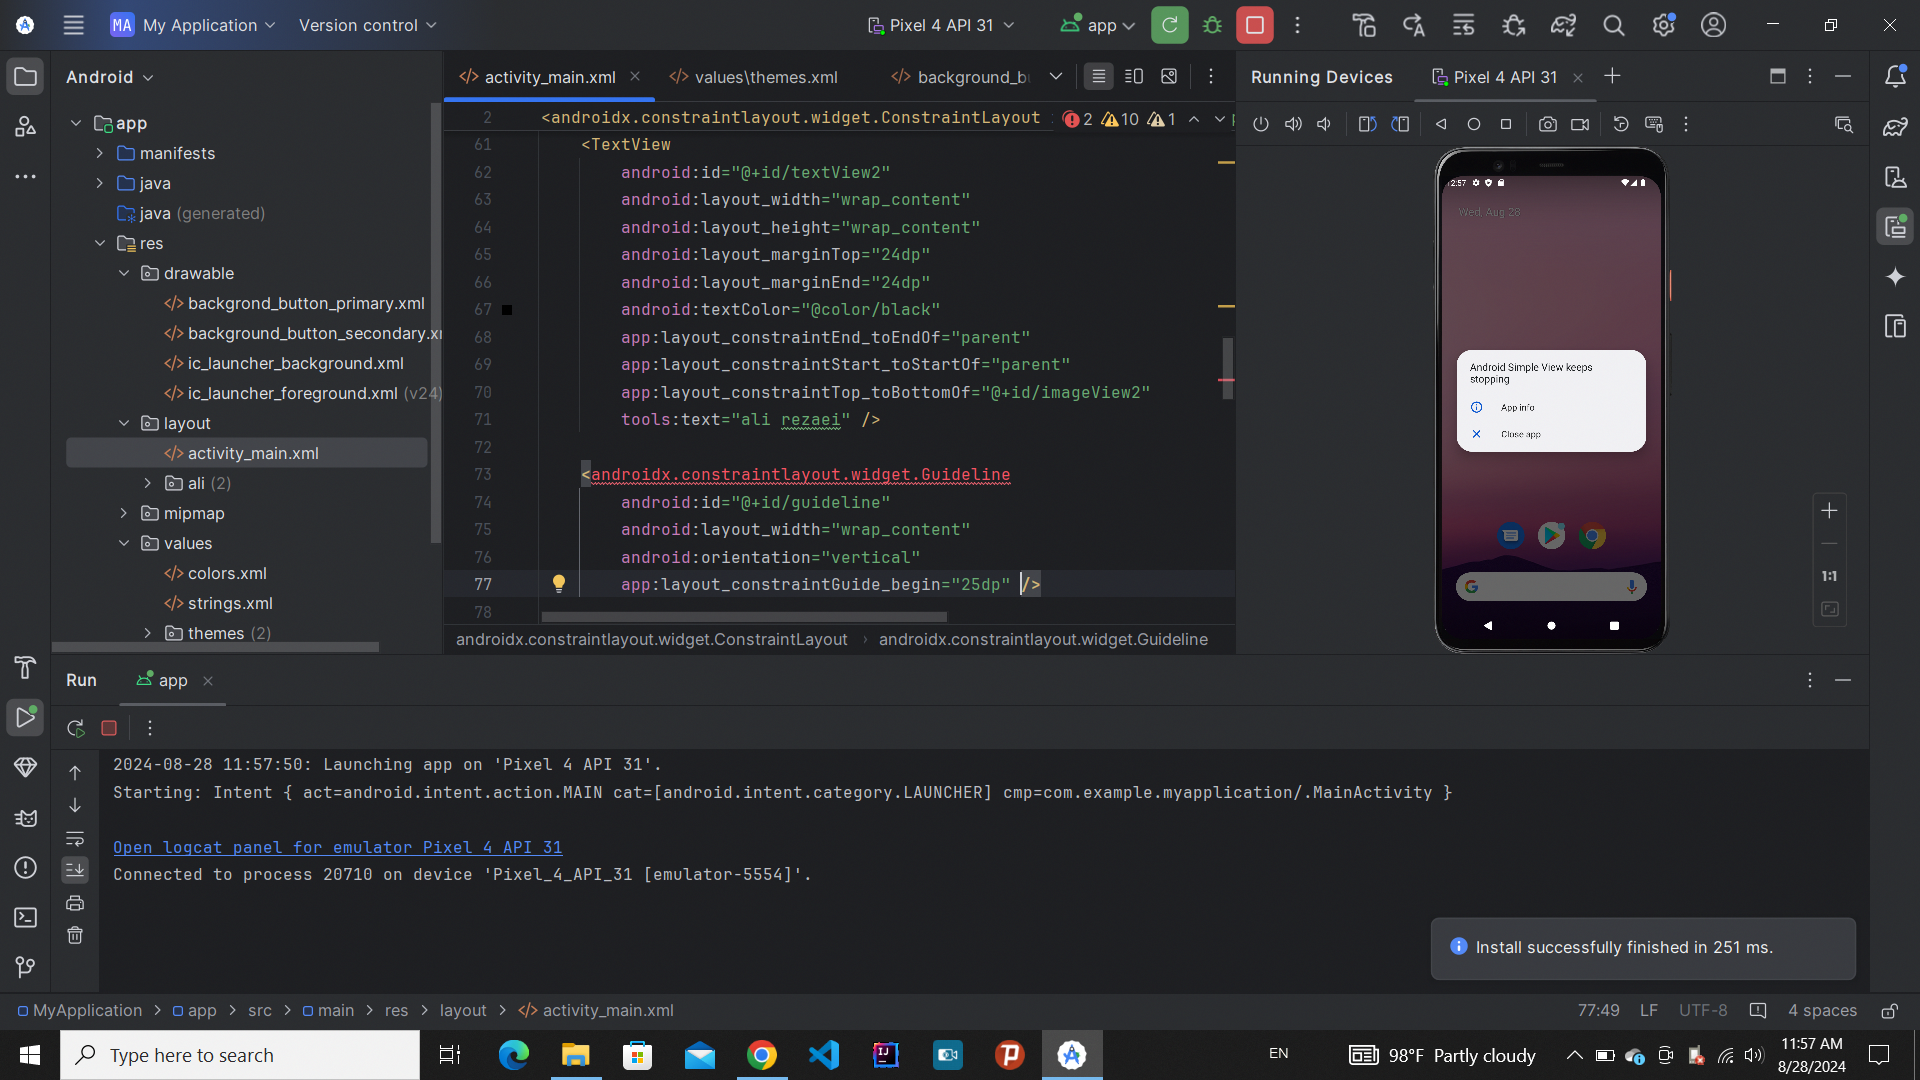Expand the manifests folder

(x=100, y=153)
